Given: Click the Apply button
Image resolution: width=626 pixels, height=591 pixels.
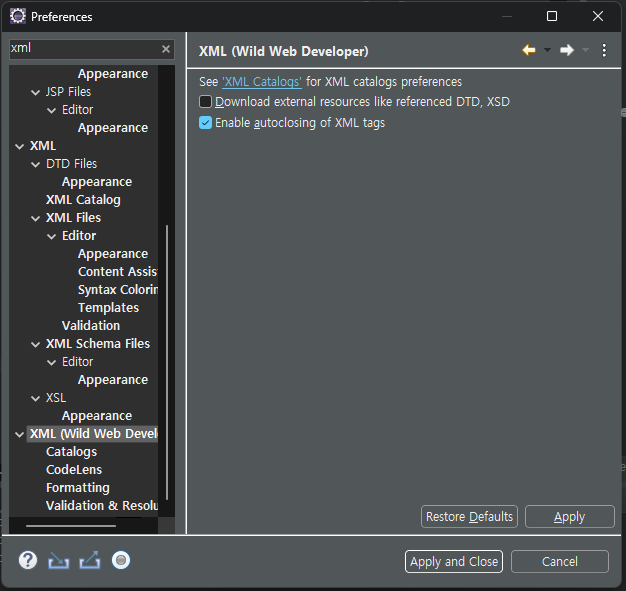Looking at the screenshot, I should 570,516.
